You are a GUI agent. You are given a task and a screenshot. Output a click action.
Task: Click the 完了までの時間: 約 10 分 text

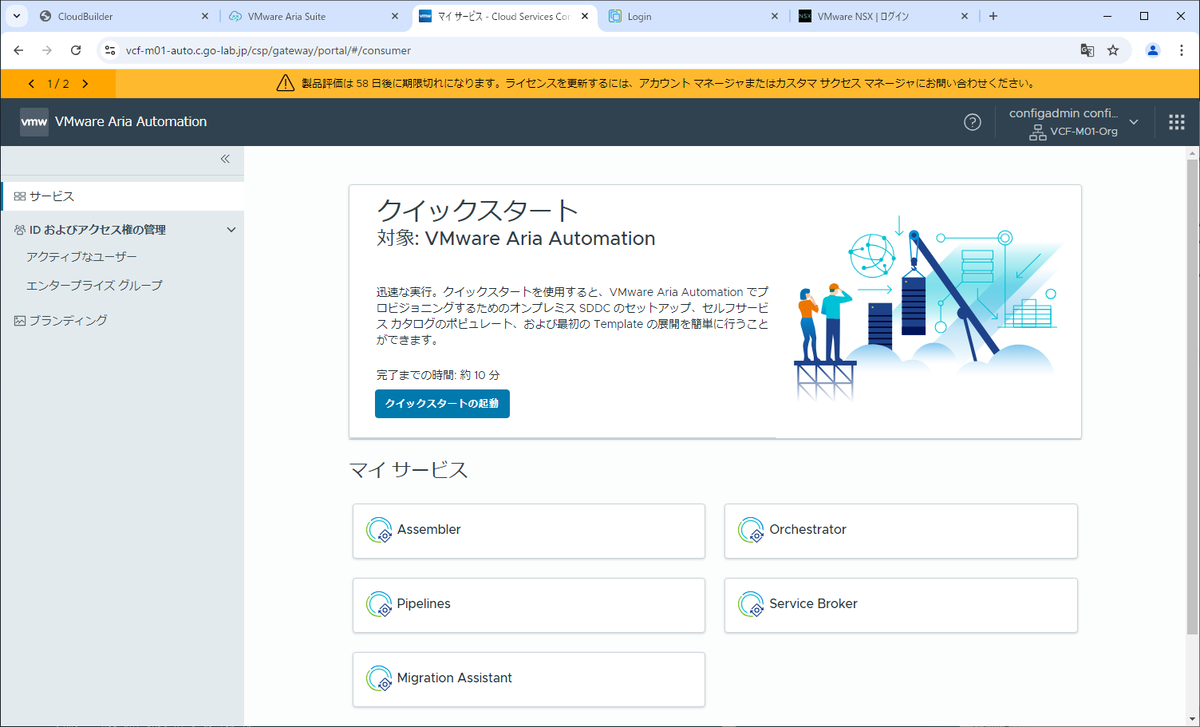pos(438,375)
